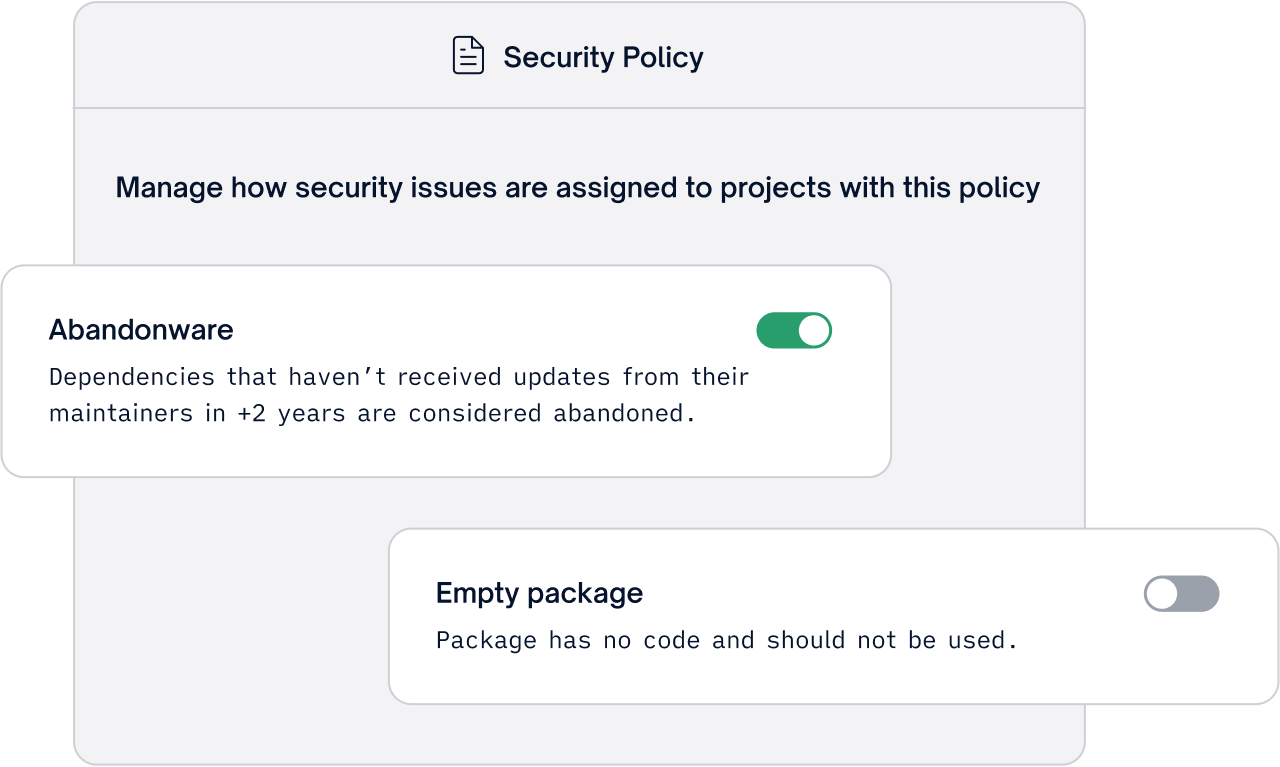Enable the Empty package toggle switch
This screenshot has height=767, width=1280.
point(1181,594)
